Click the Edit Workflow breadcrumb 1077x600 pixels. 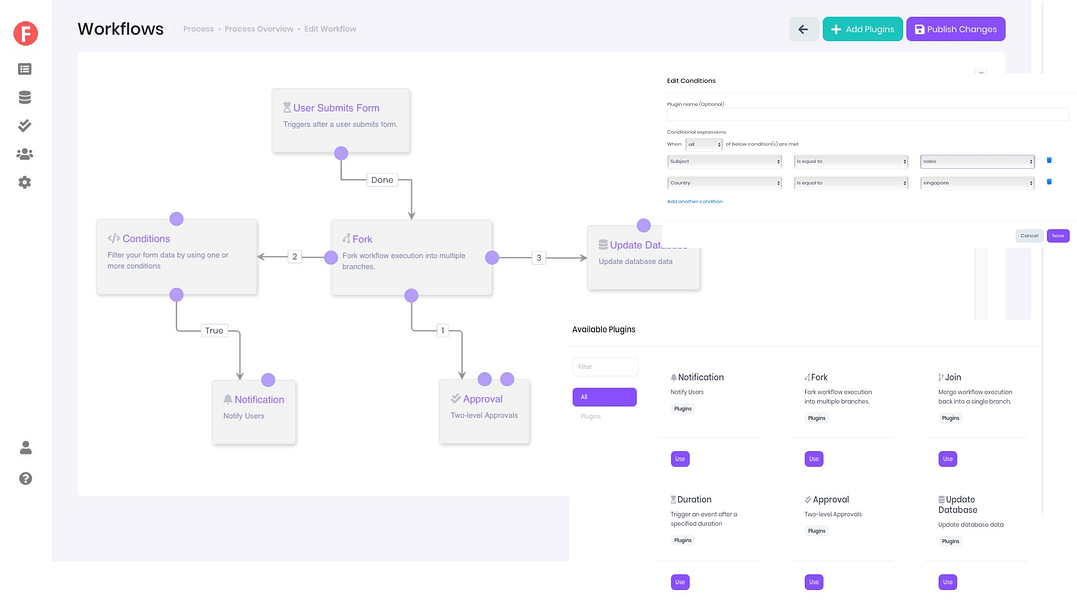(330, 29)
